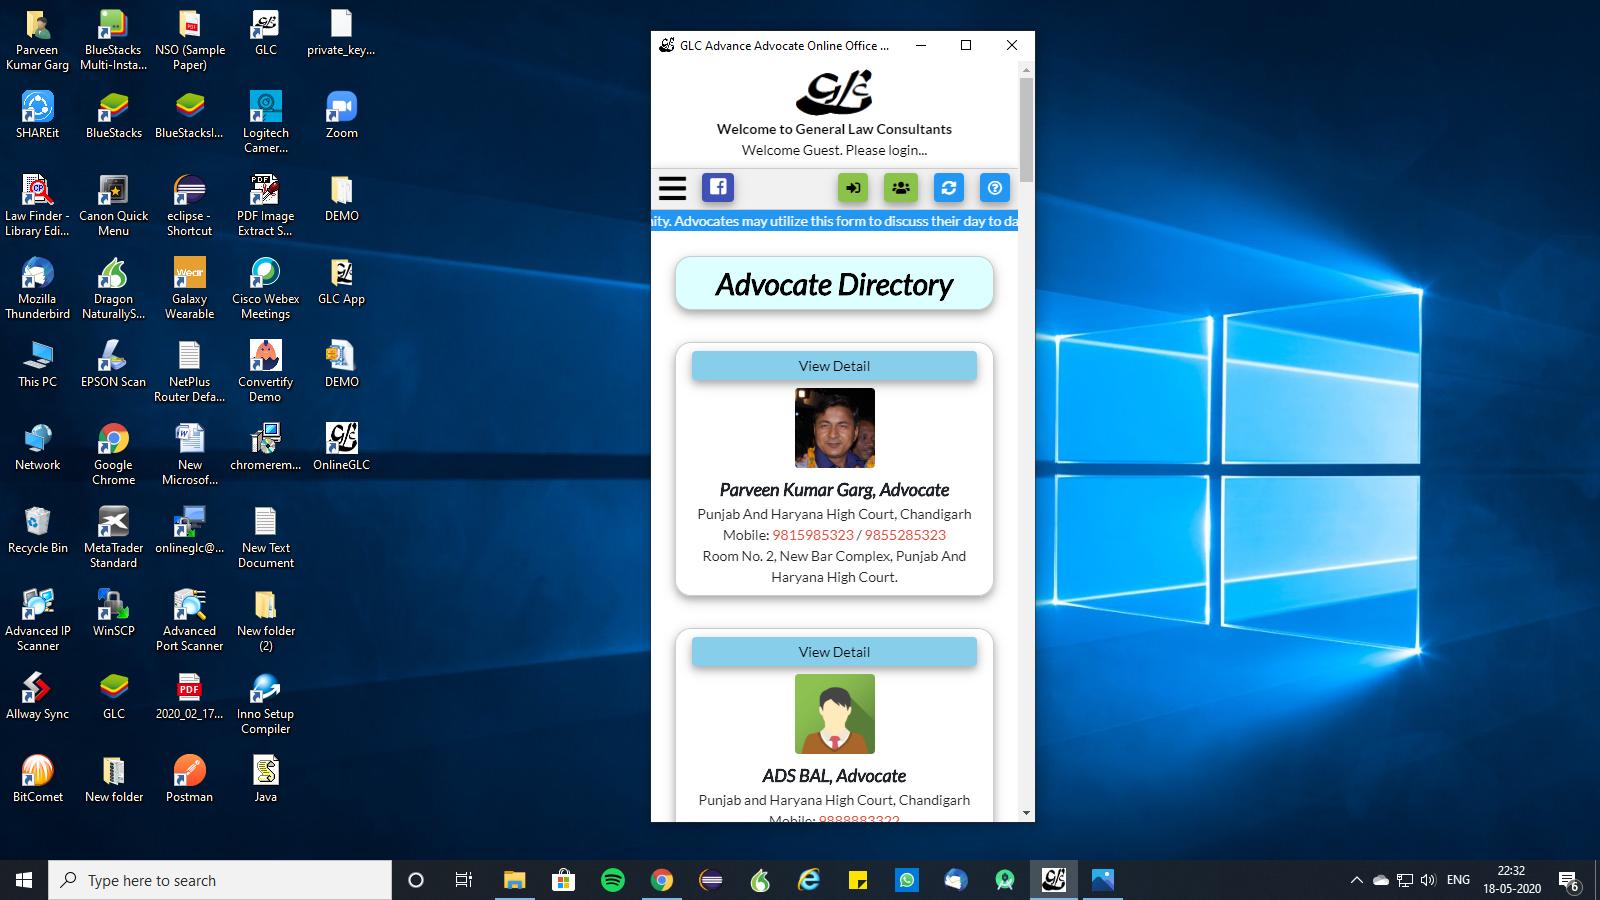The height and width of the screenshot is (900, 1600).
Task: Click the GLC logo in app header
Action: pos(834,92)
